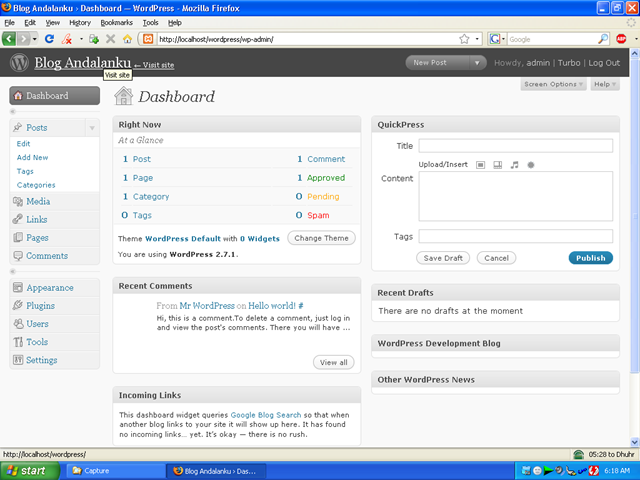Viewport: 640px width, 480px height.
Task: Click the WordPress logo icon in header
Action: coord(19,62)
